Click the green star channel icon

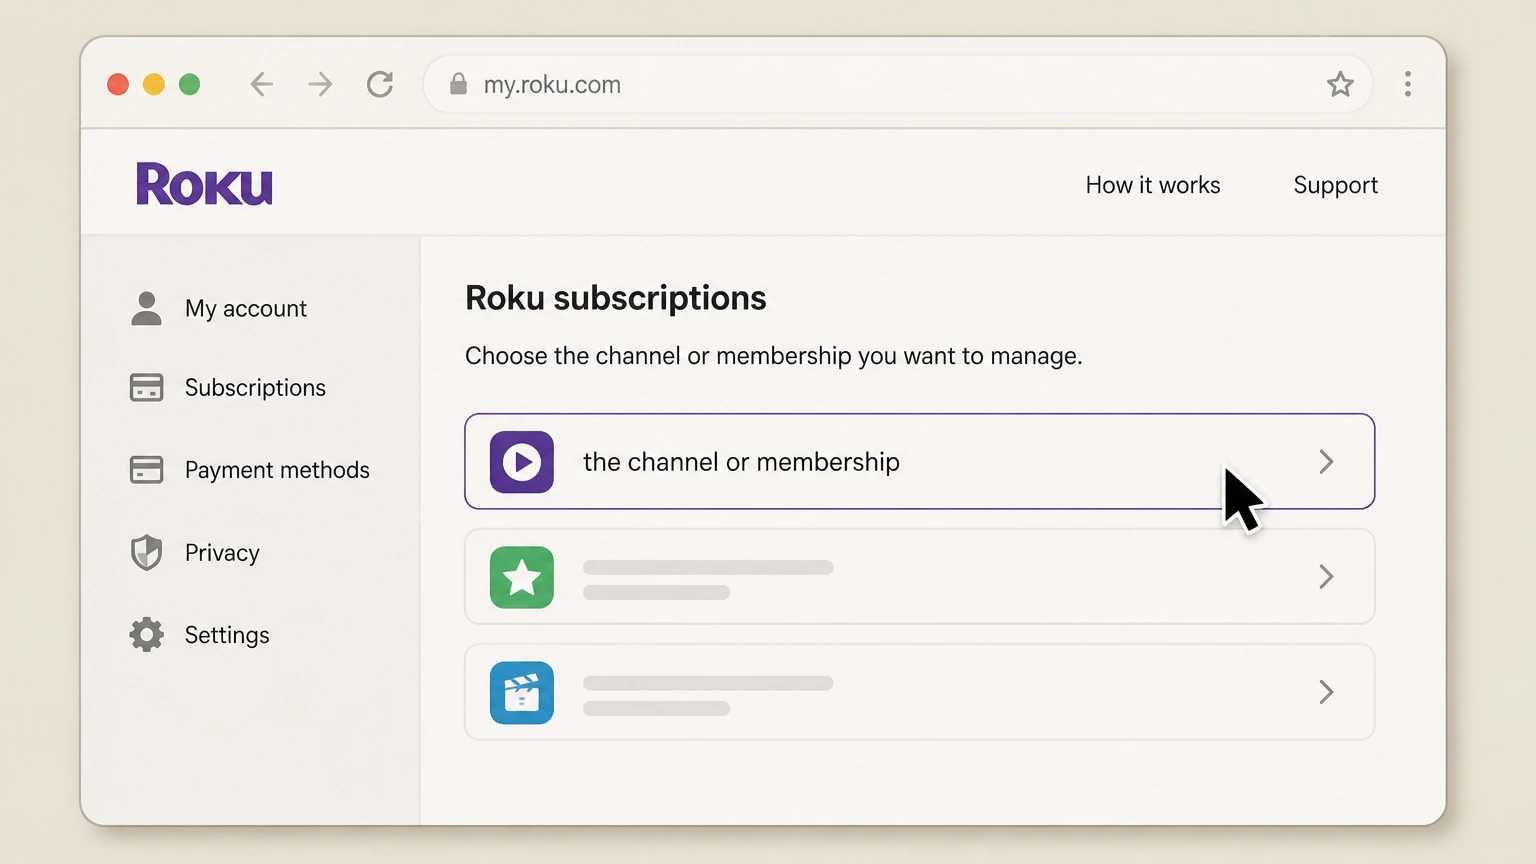coord(522,577)
